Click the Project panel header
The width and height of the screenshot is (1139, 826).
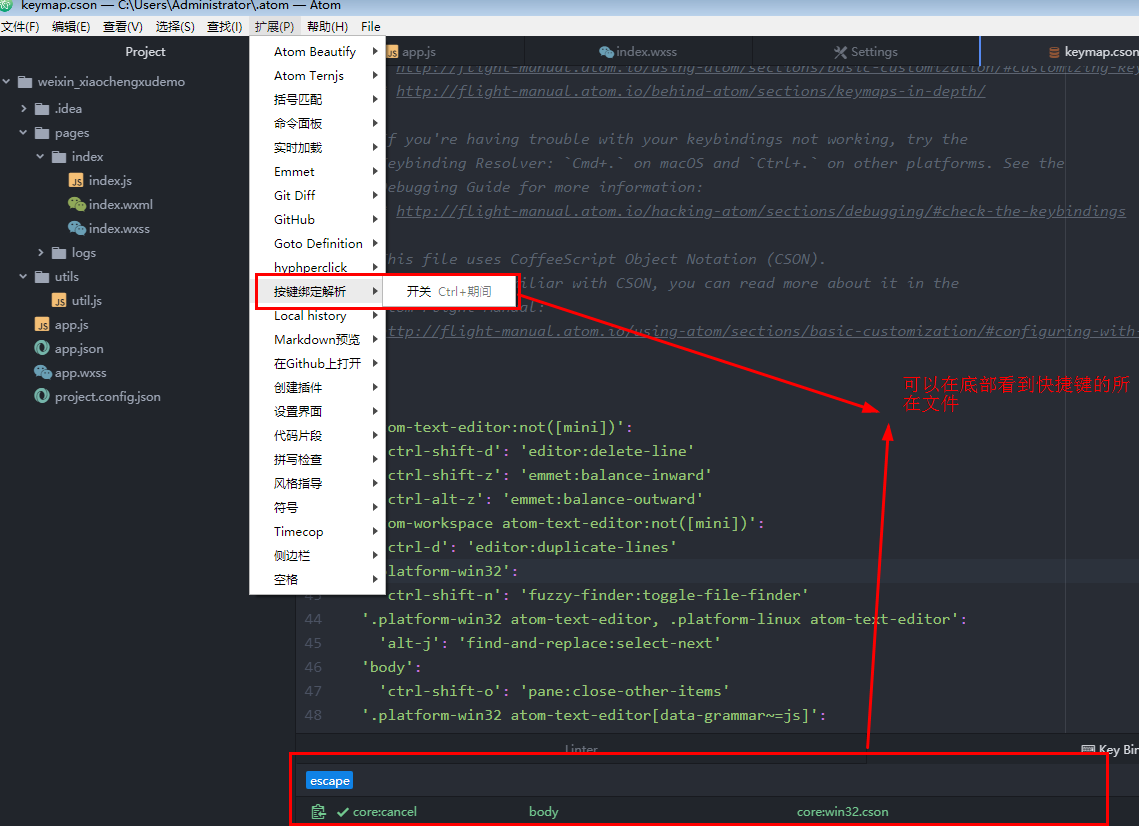tap(145, 52)
